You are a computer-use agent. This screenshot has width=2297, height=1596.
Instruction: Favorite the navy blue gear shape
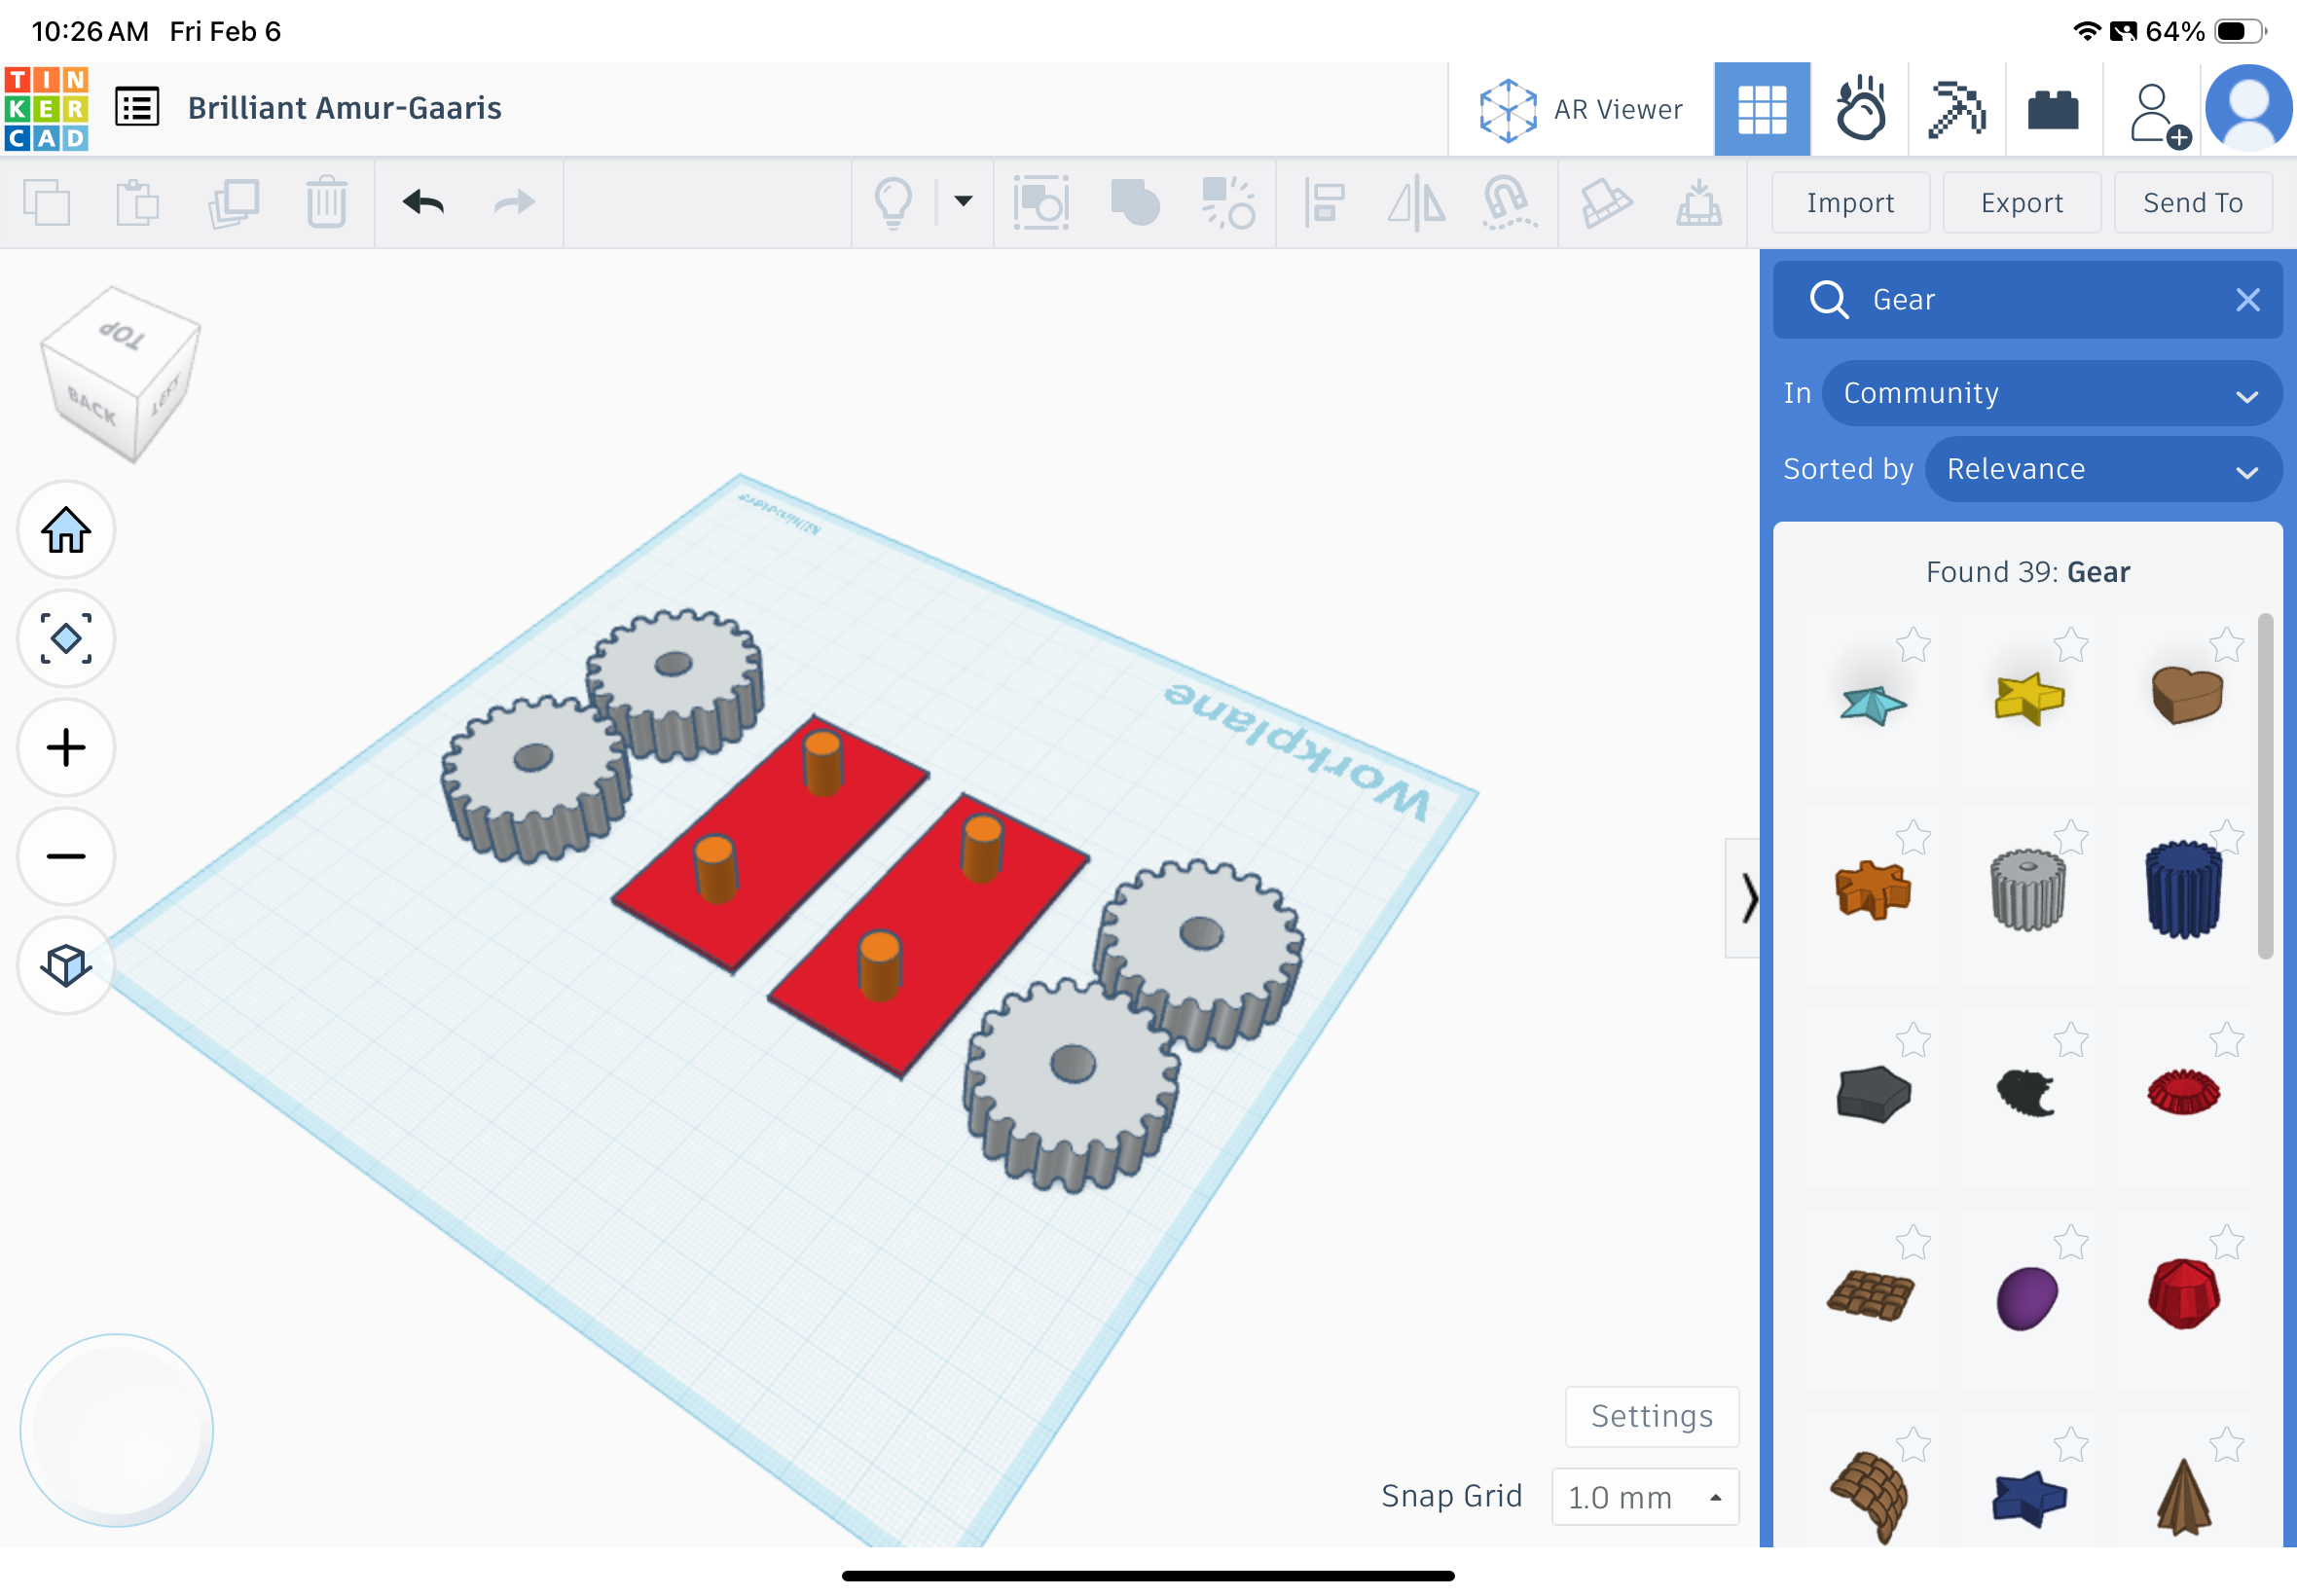(2226, 837)
